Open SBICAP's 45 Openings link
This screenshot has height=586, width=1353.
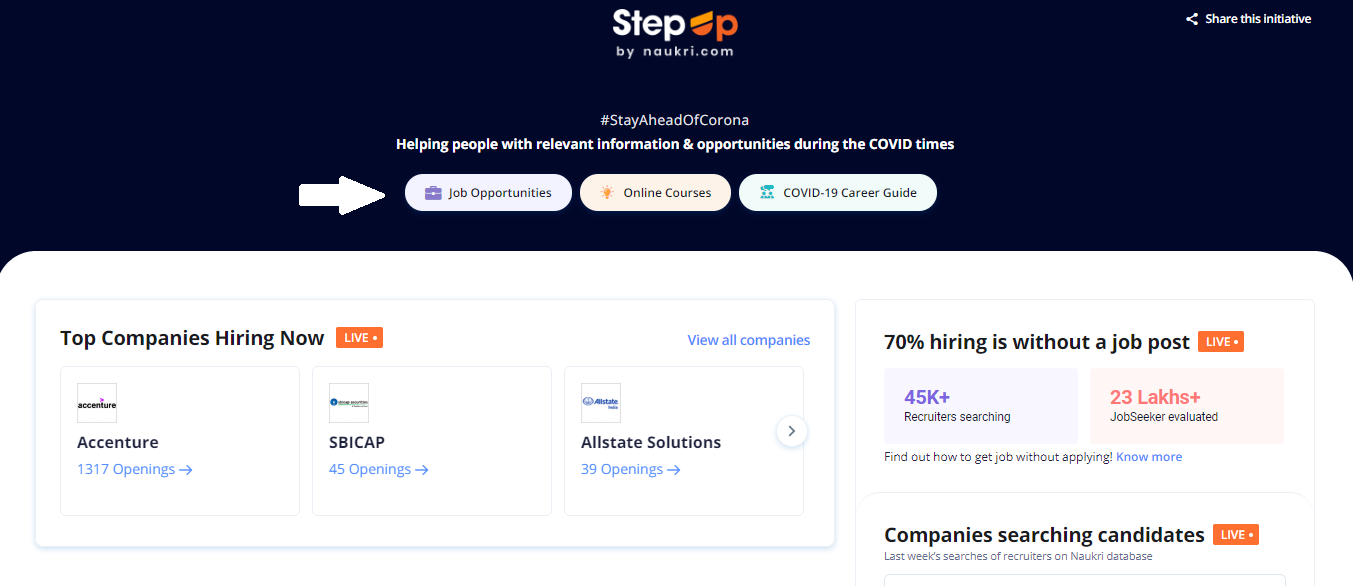point(379,469)
